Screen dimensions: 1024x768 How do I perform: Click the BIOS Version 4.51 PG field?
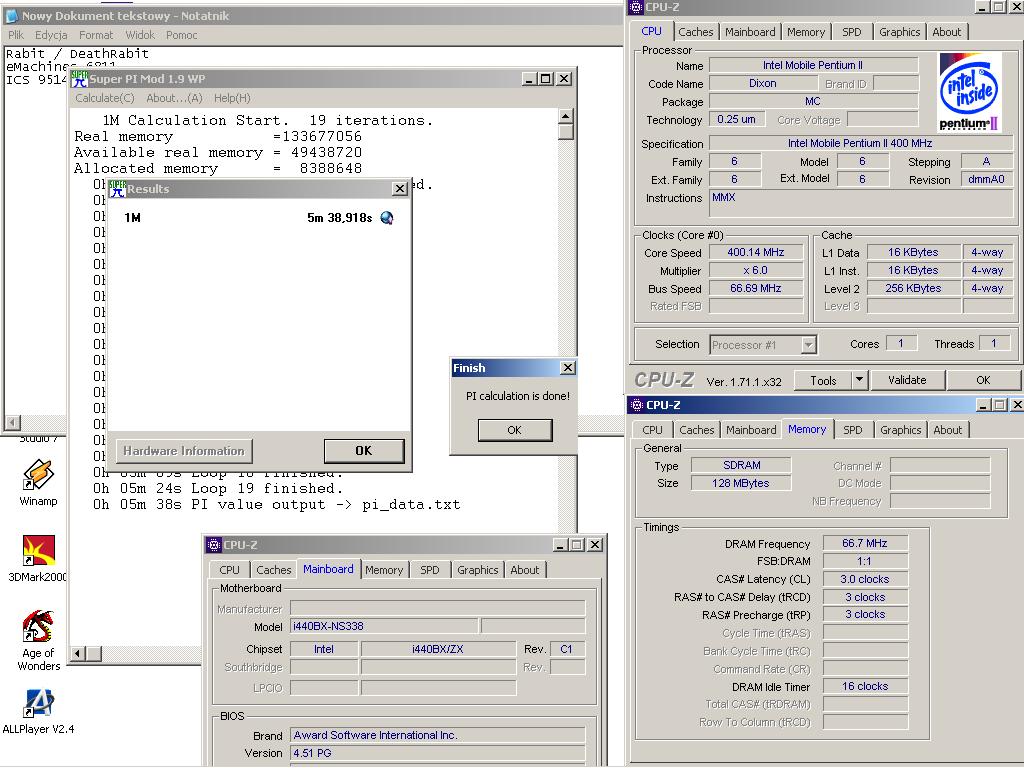click(x=438, y=754)
